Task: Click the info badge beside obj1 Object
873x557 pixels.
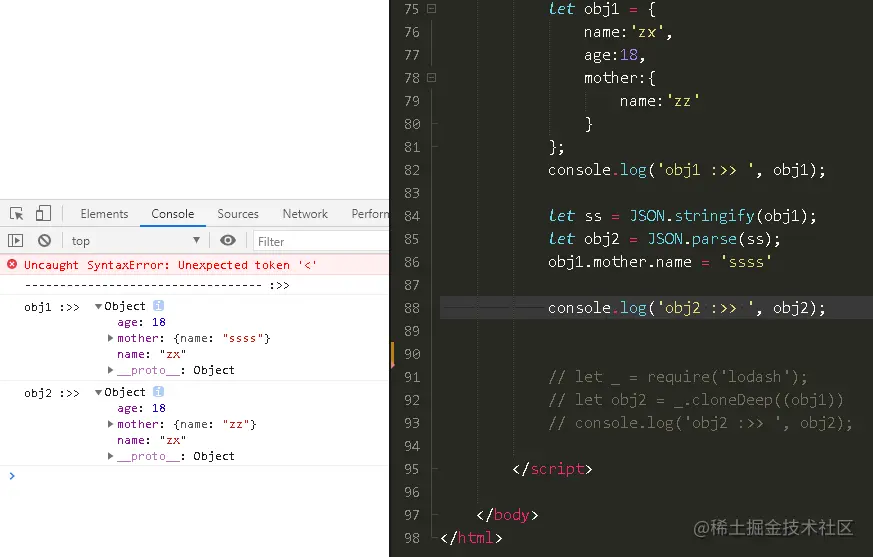Action: point(159,305)
